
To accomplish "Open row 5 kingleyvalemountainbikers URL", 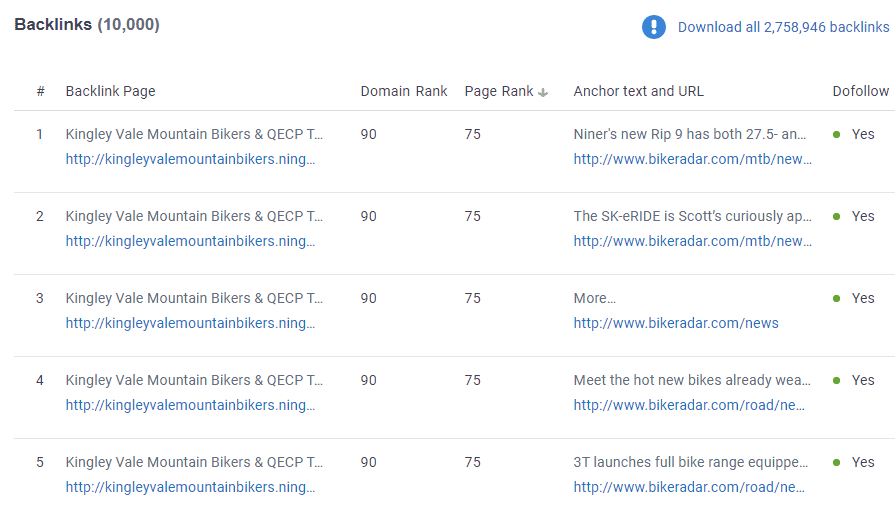I will click(x=190, y=487).
